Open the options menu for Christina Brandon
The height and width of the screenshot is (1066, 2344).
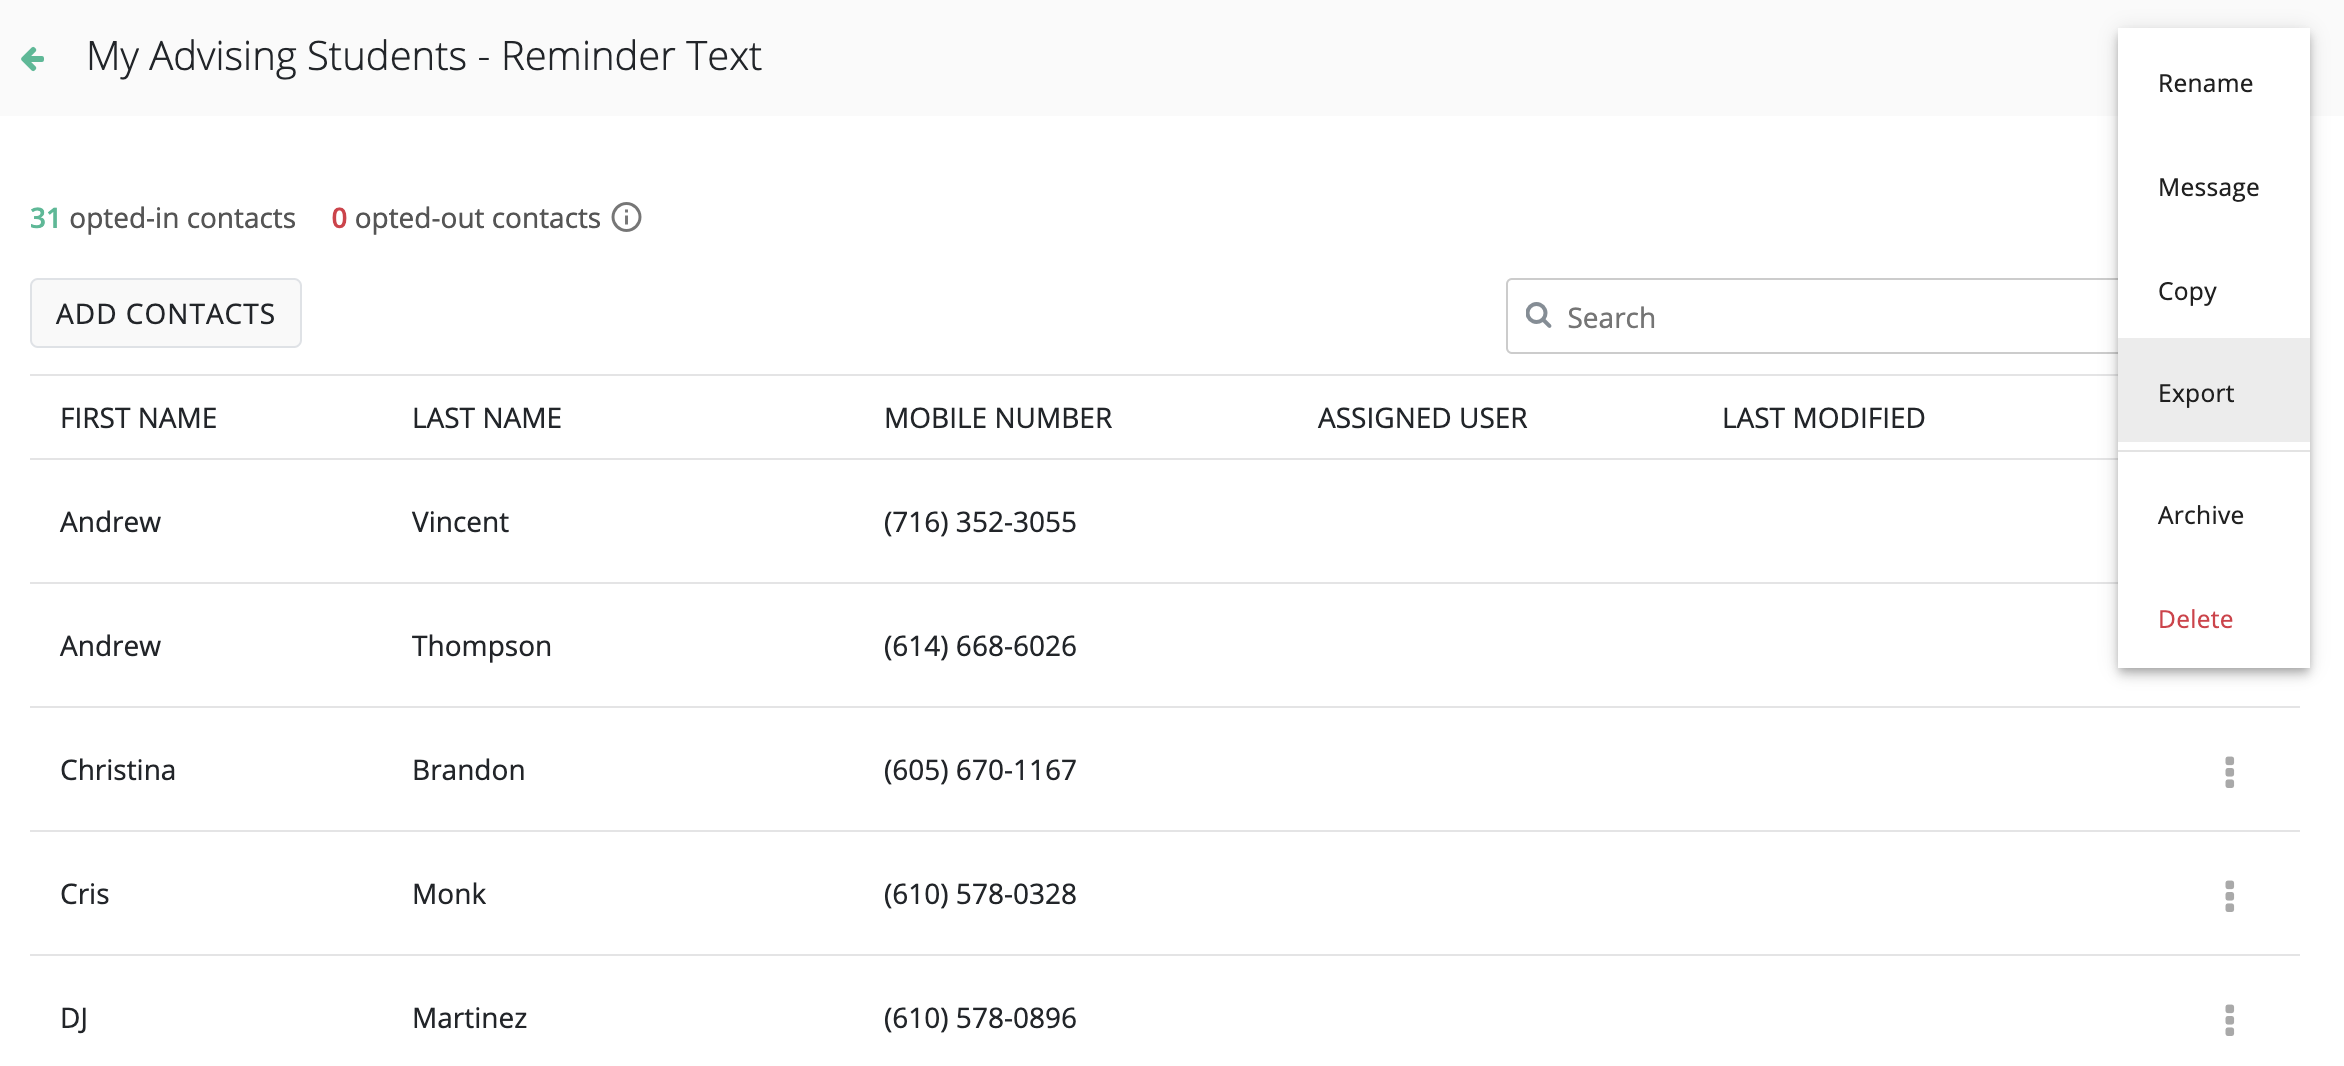click(x=2229, y=771)
